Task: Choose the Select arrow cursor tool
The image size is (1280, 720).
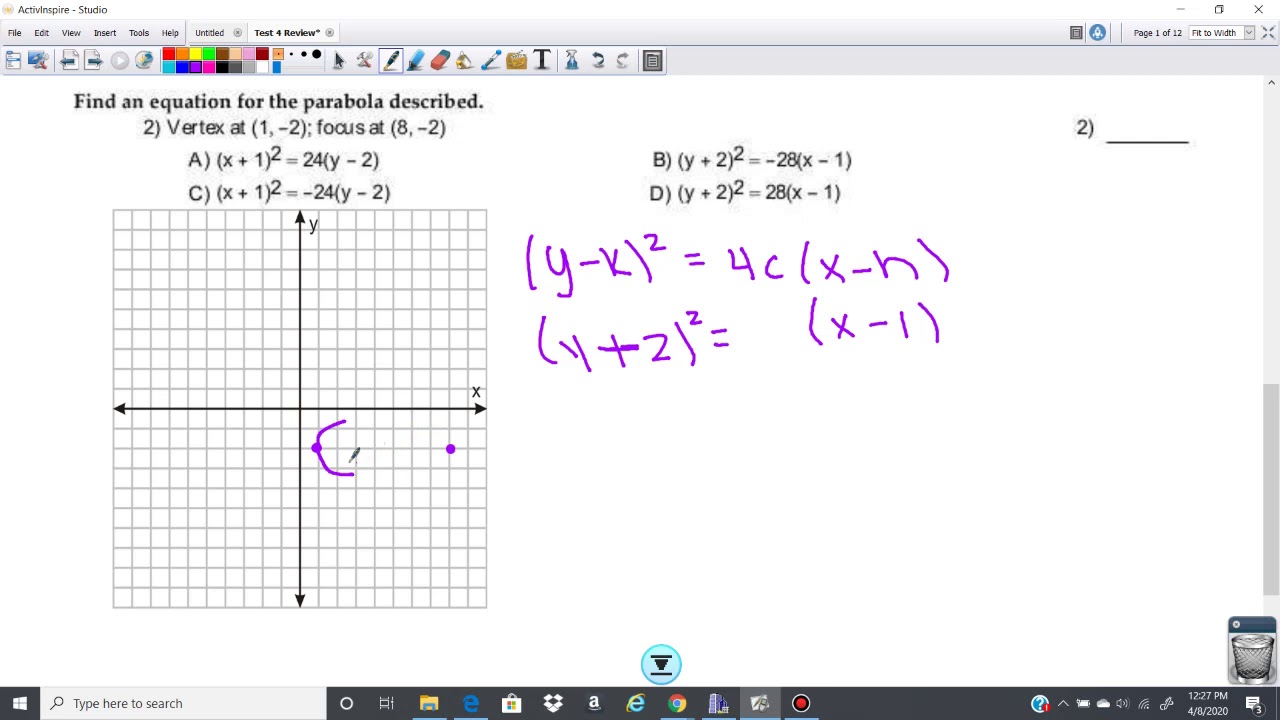Action: [339, 61]
